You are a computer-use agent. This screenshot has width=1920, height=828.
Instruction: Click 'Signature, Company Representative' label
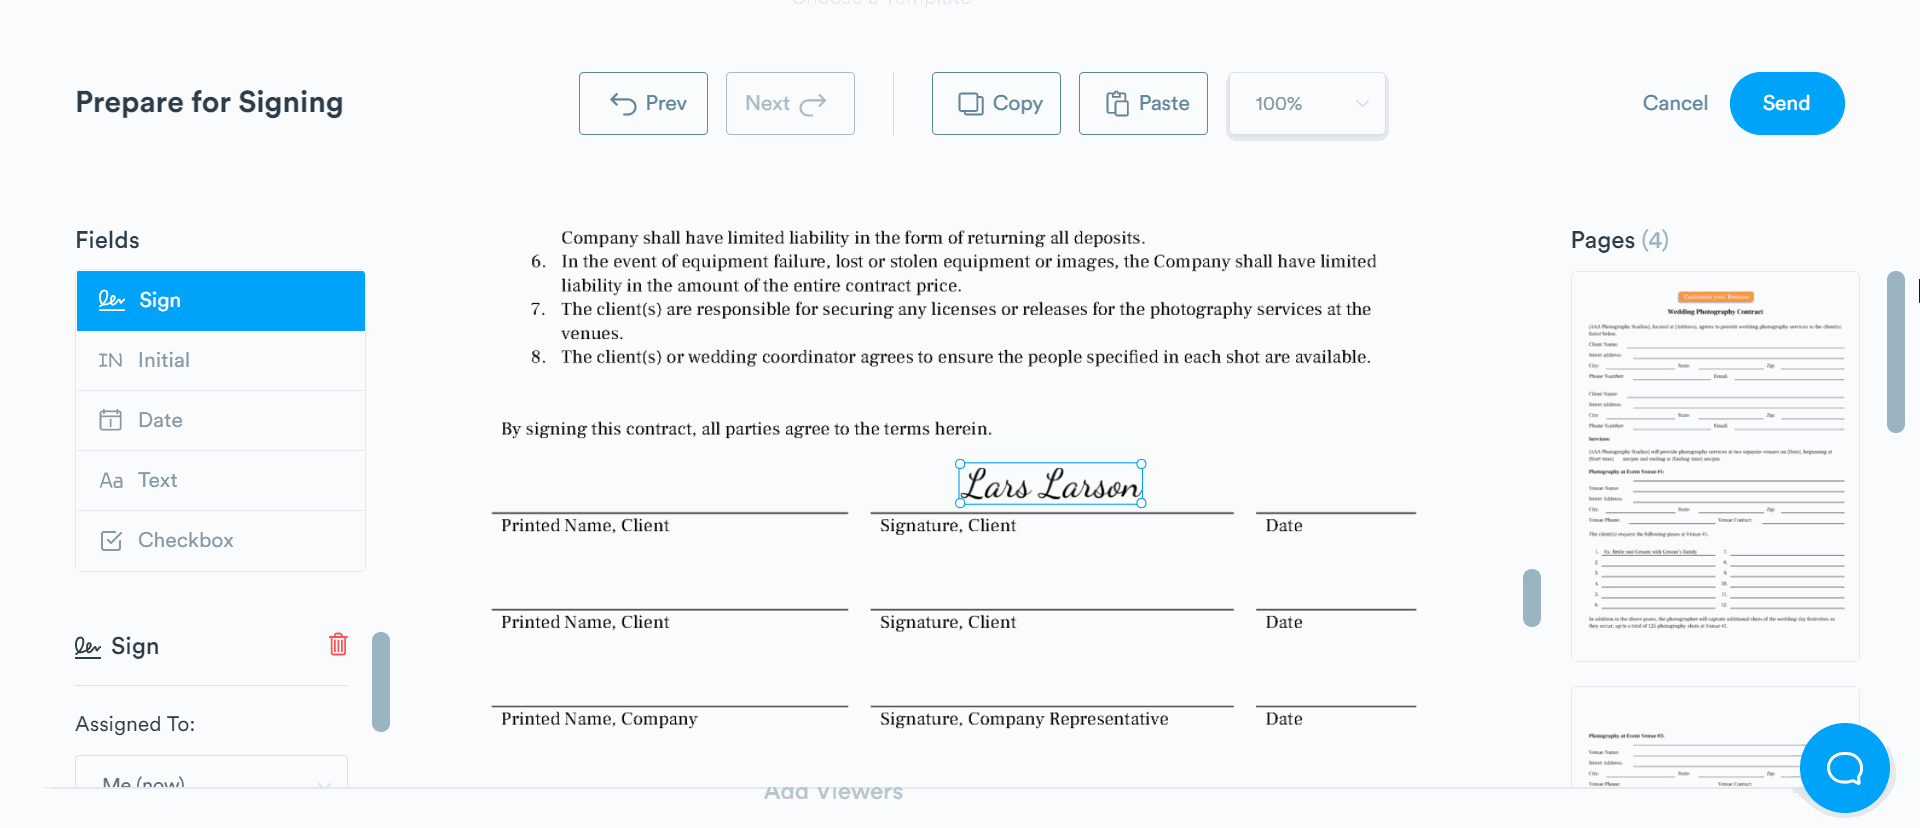click(1024, 719)
